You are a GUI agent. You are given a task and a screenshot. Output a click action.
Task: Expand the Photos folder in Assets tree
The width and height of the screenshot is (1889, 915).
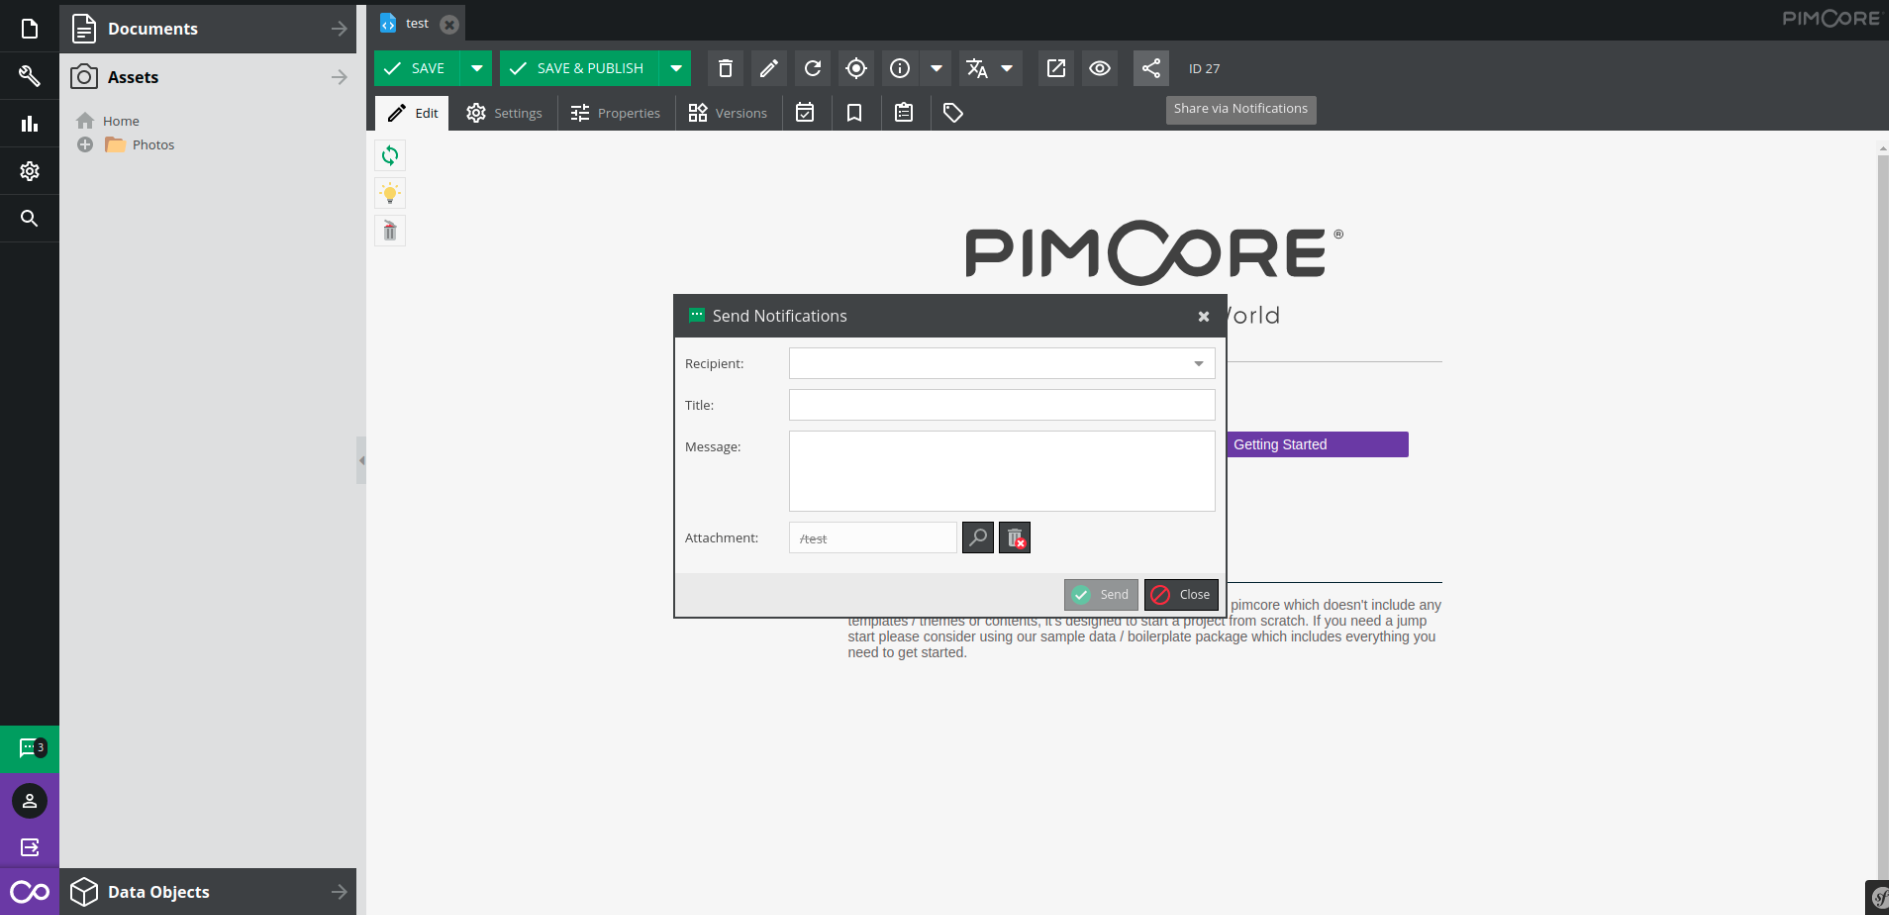85,145
